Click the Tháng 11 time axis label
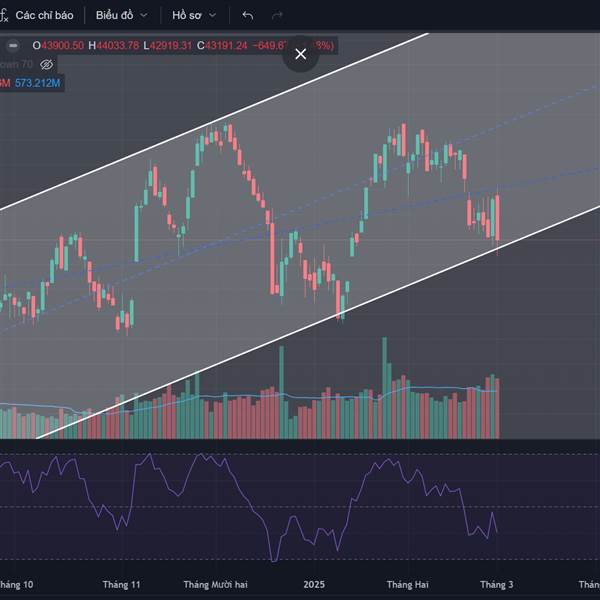This screenshot has height=600, width=600. [122, 585]
